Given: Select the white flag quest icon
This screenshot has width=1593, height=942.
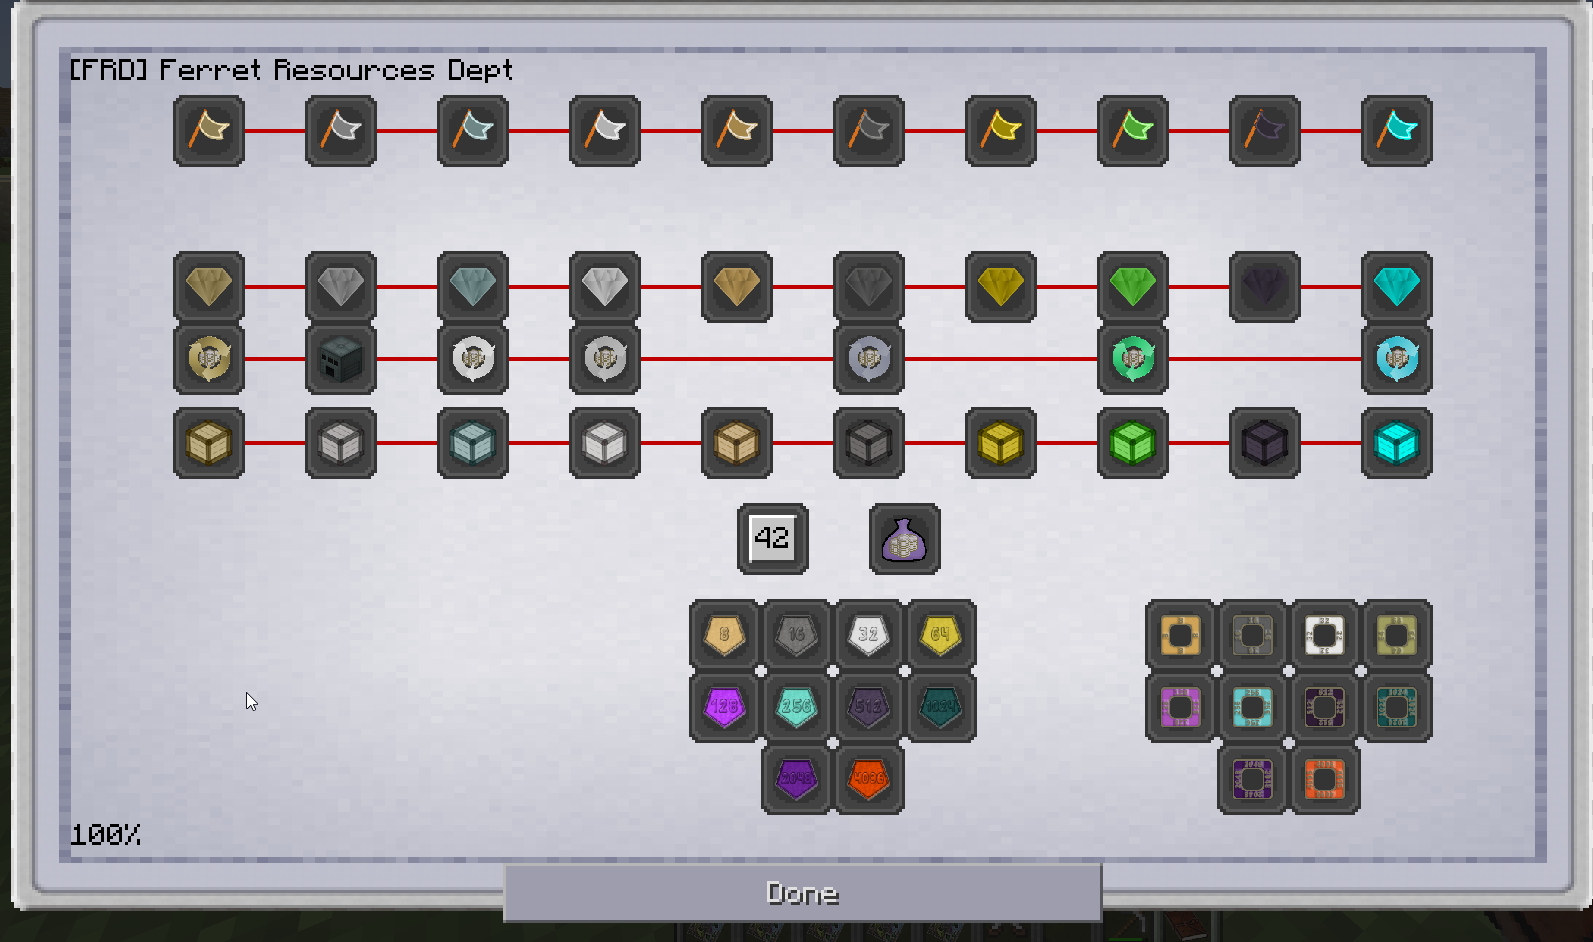Looking at the screenshot, I should pos(605,131).
